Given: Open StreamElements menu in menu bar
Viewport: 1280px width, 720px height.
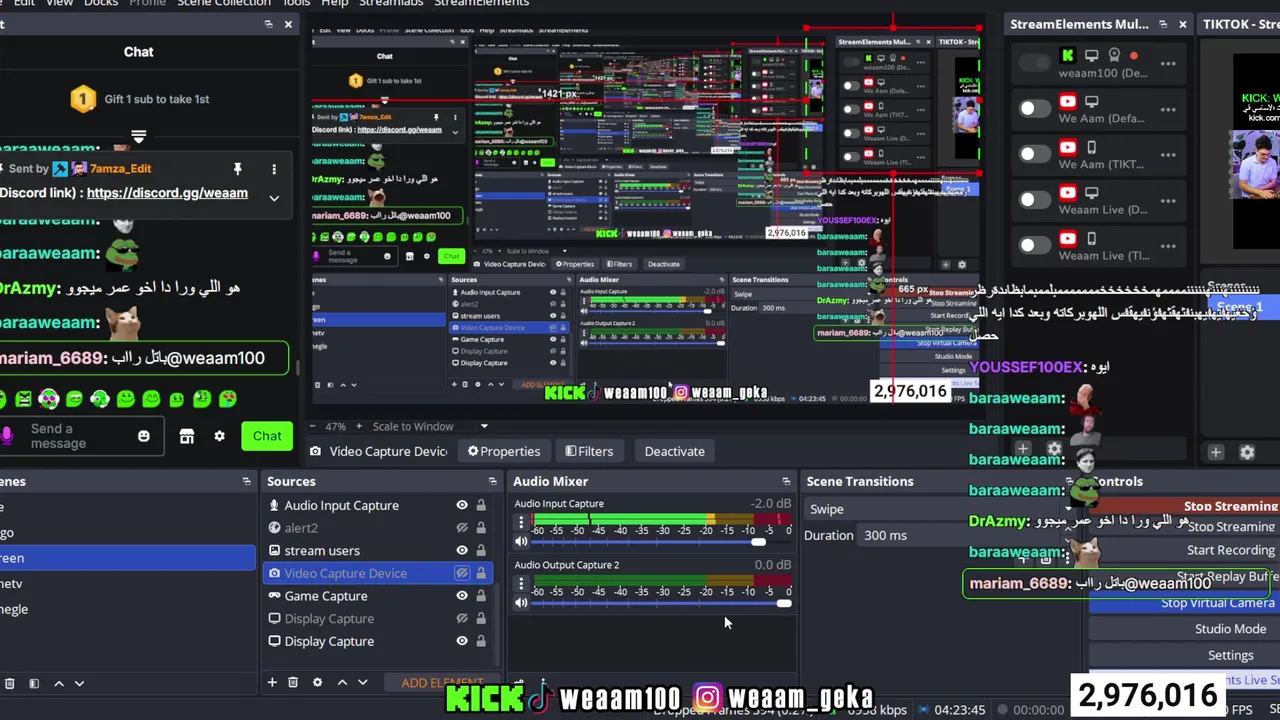Looking at the screenshot, I should 482,4.
